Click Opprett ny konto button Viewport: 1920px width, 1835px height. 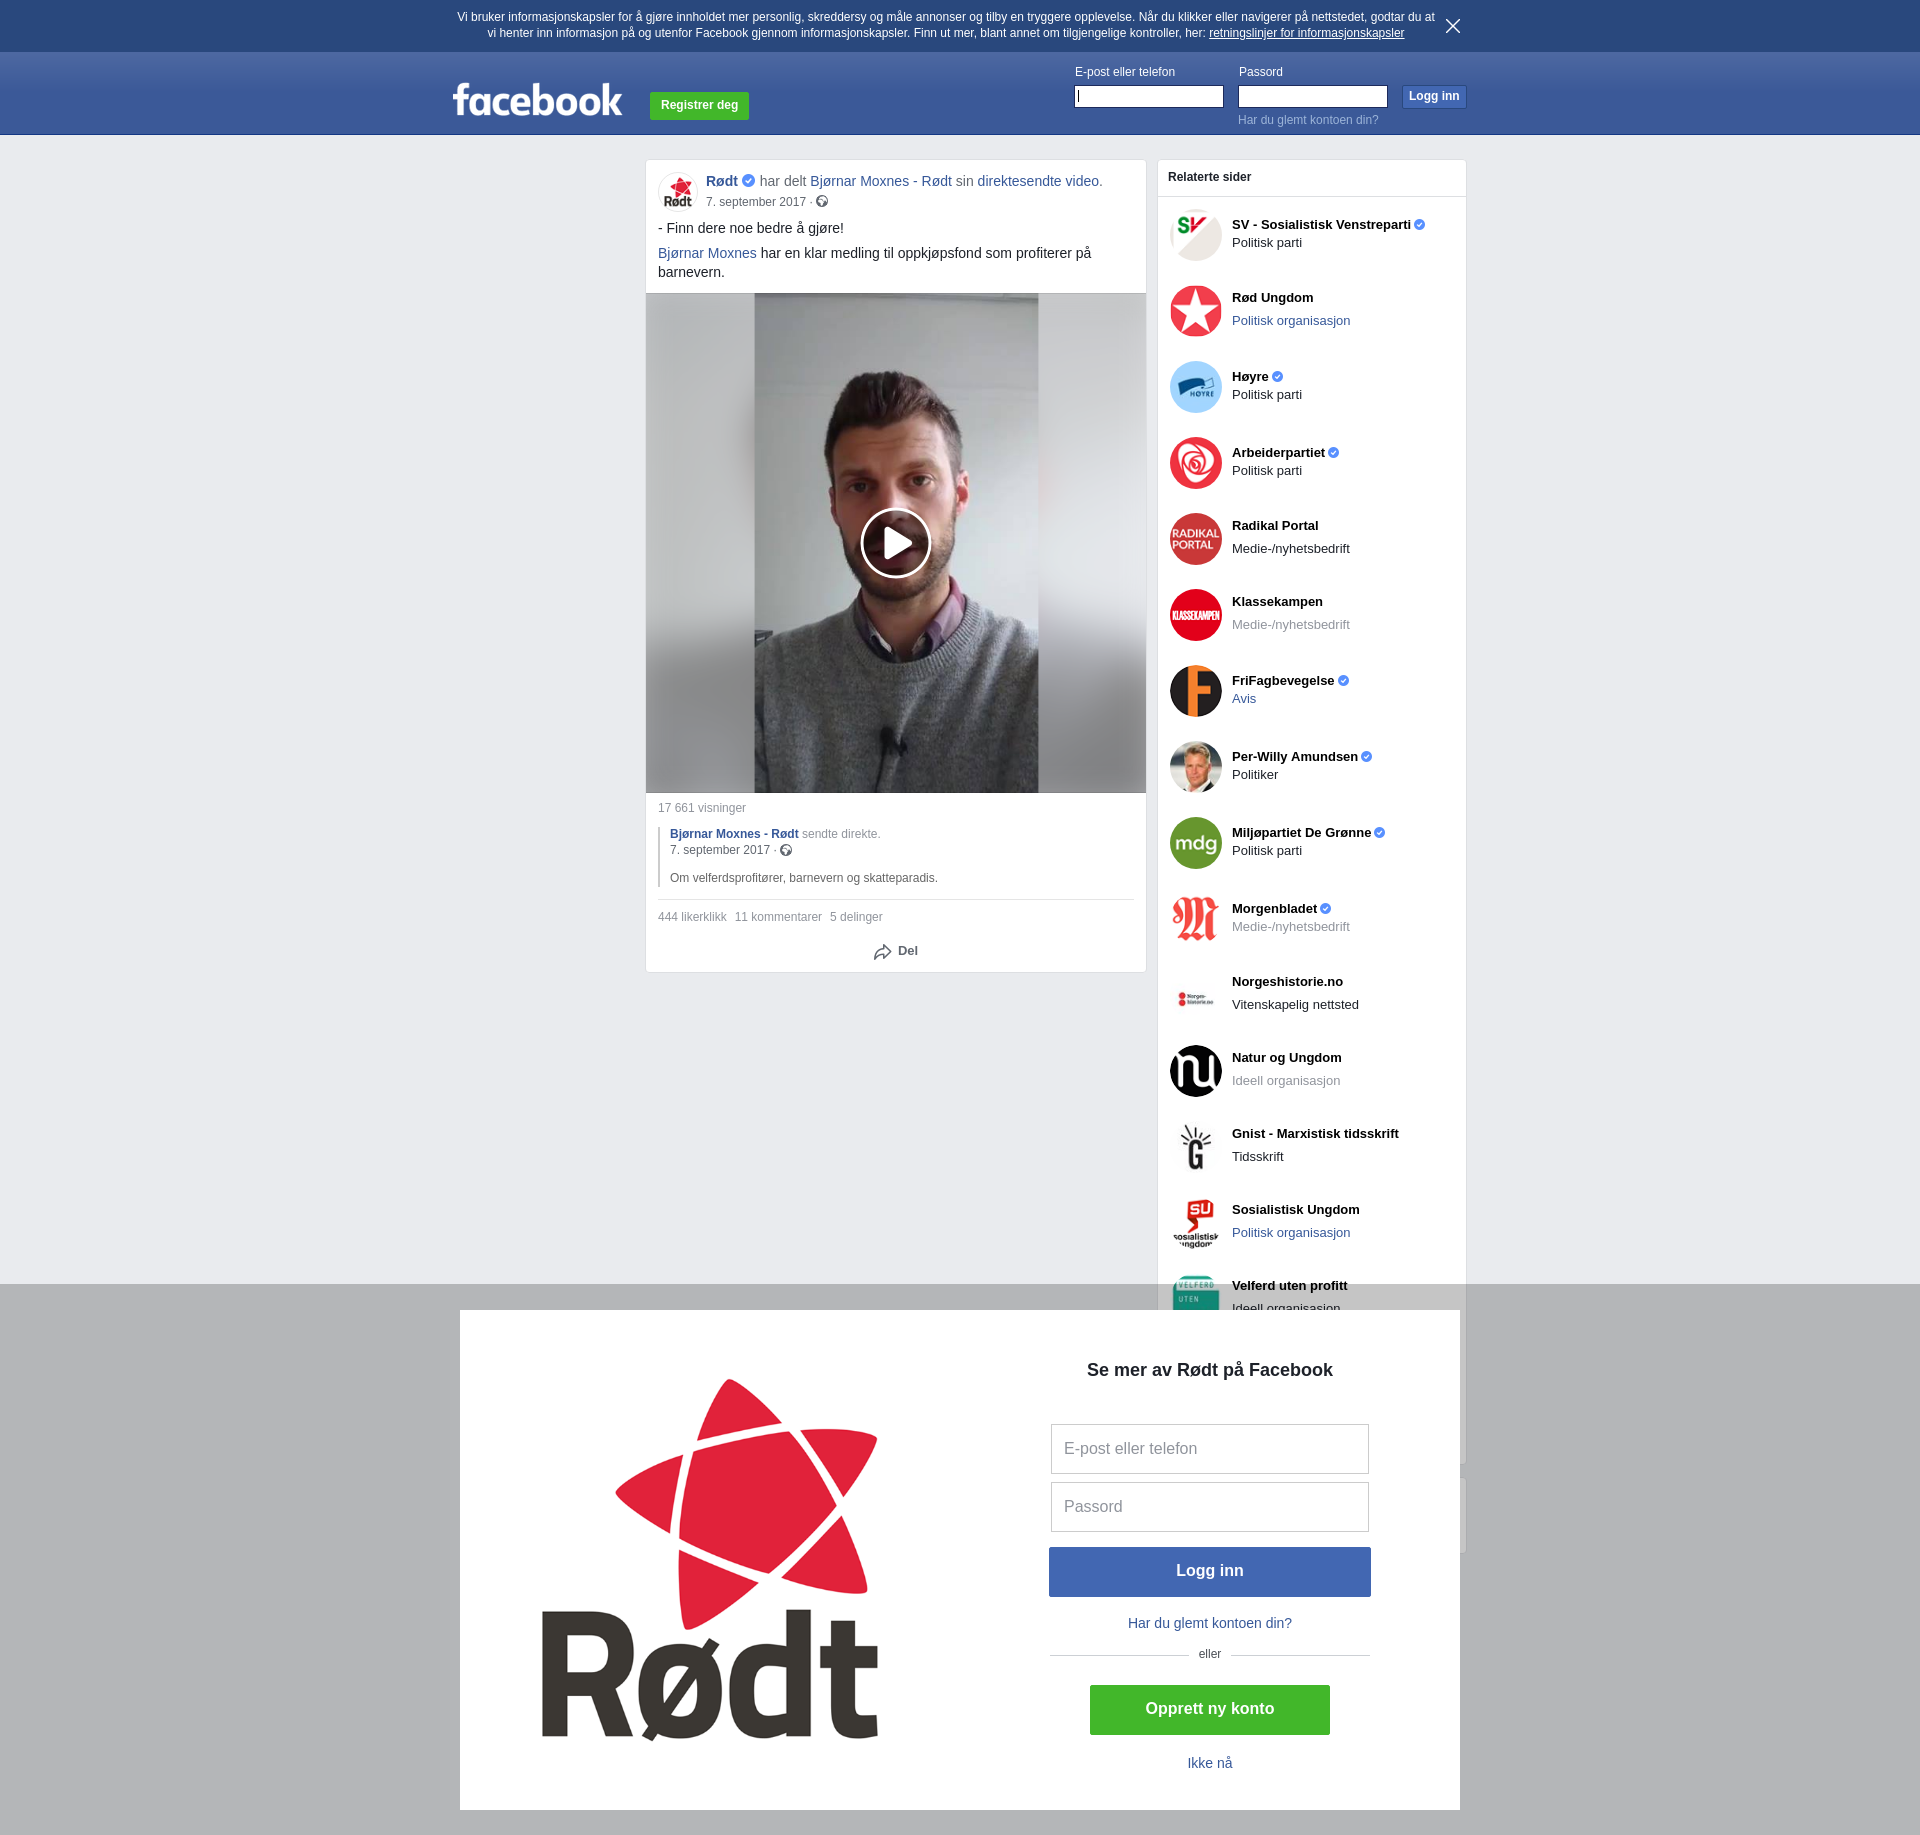tap(1210, 1710)
